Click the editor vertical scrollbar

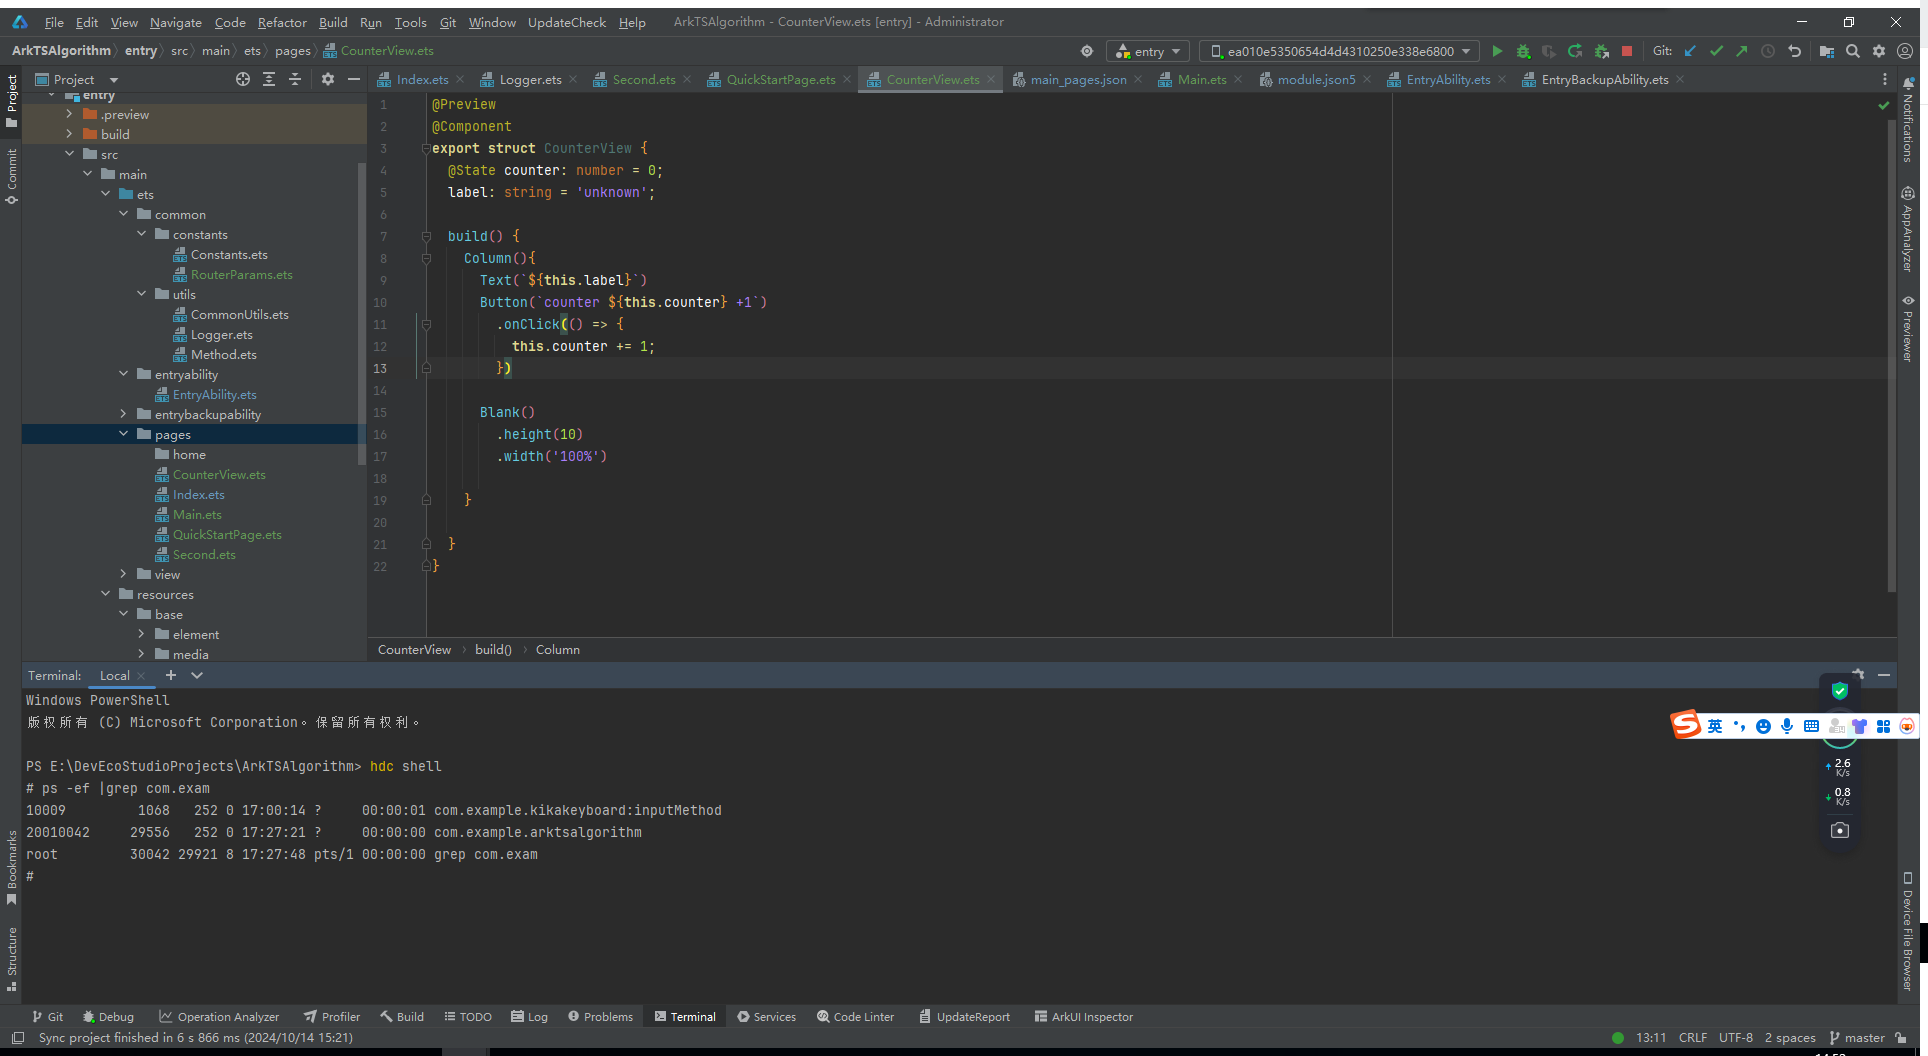[x=1891, y=355]
